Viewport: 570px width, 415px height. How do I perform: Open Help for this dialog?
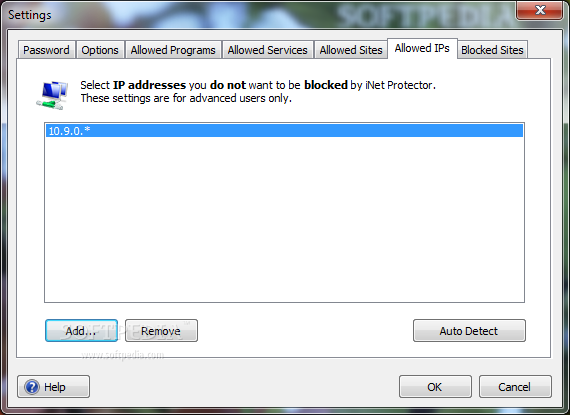point(53,387)
